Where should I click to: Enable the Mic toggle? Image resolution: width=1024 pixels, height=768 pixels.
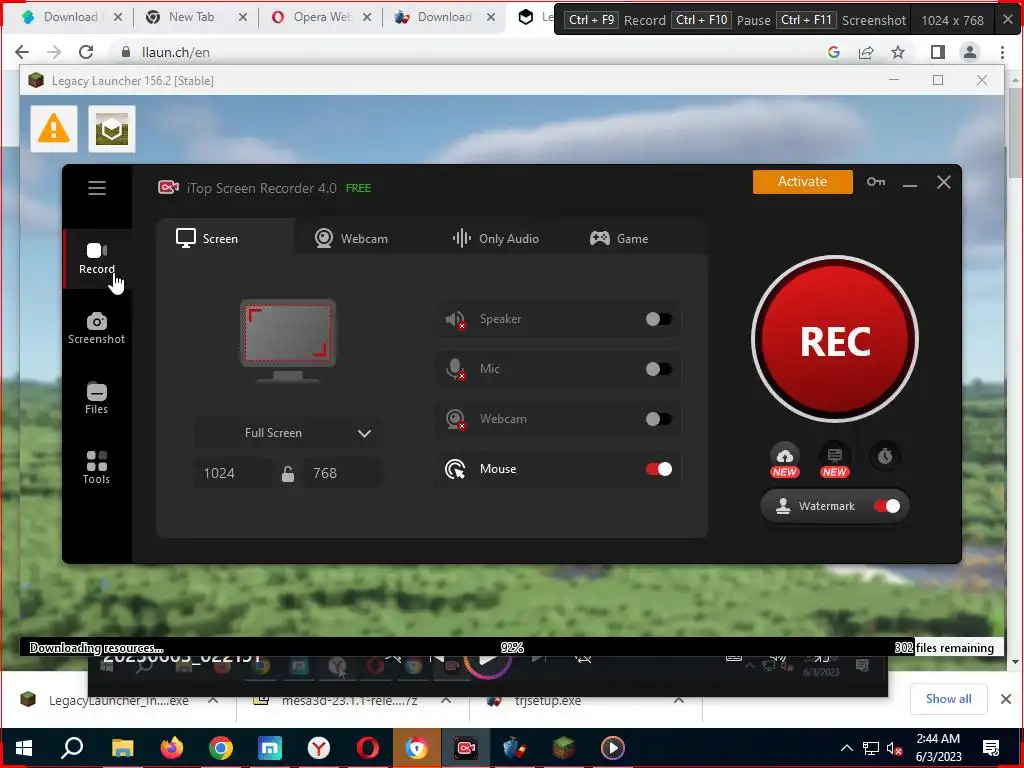click(658, 369)
